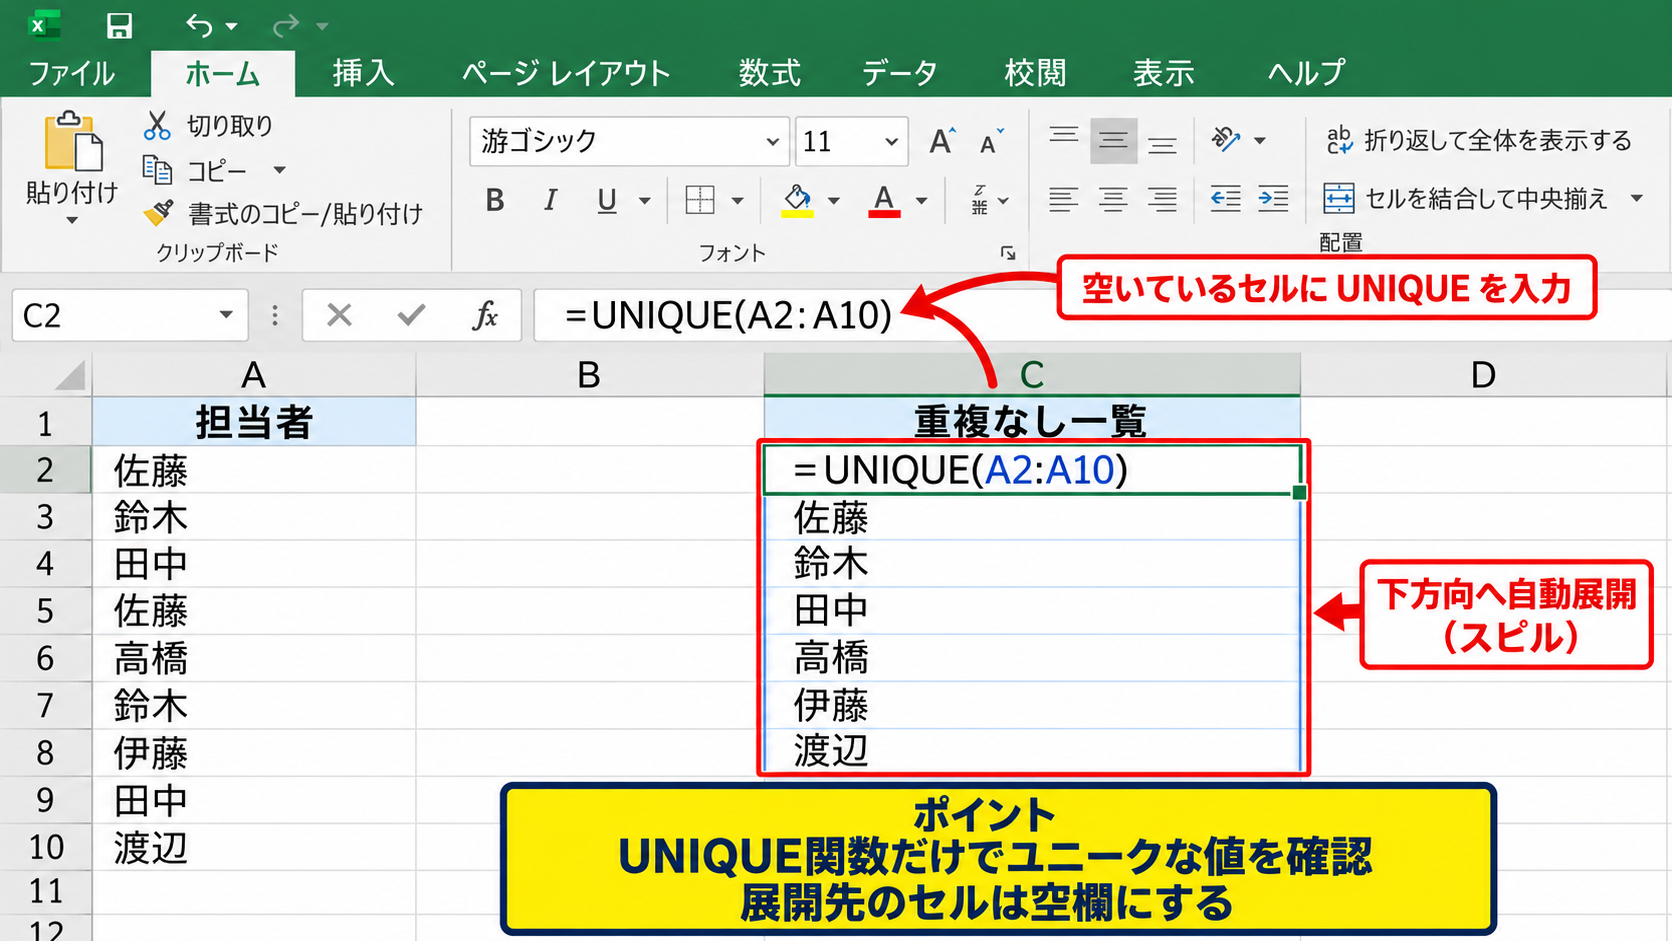Click the セルを結合して中央揃え button

coord(1465,198)
